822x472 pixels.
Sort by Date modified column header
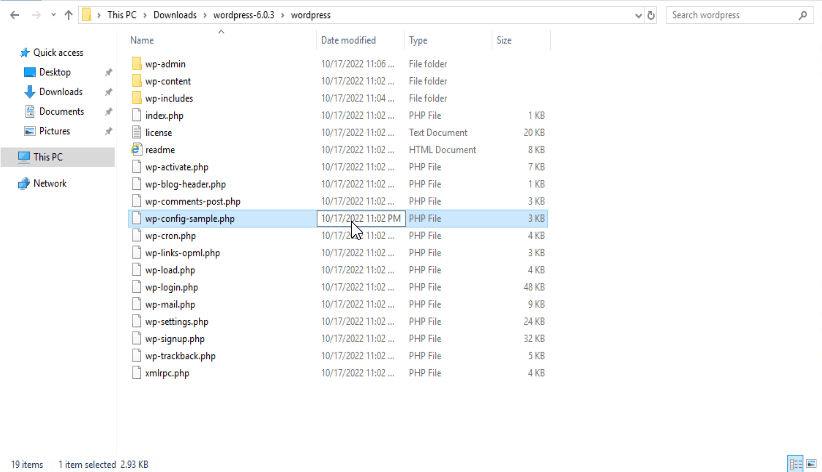(349, 40)
